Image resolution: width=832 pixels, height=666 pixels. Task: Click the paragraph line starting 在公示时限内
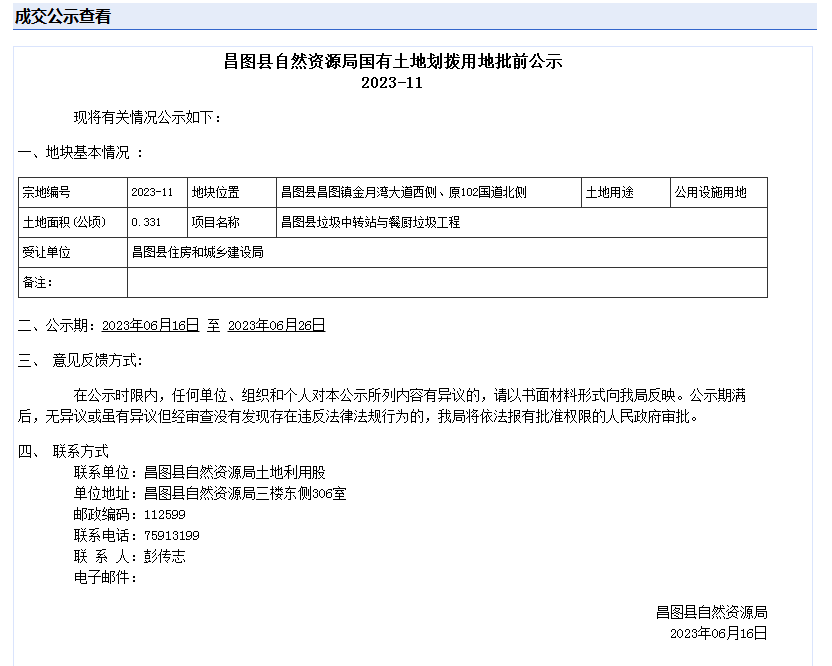pyautogui.click(x=410, y=395)
